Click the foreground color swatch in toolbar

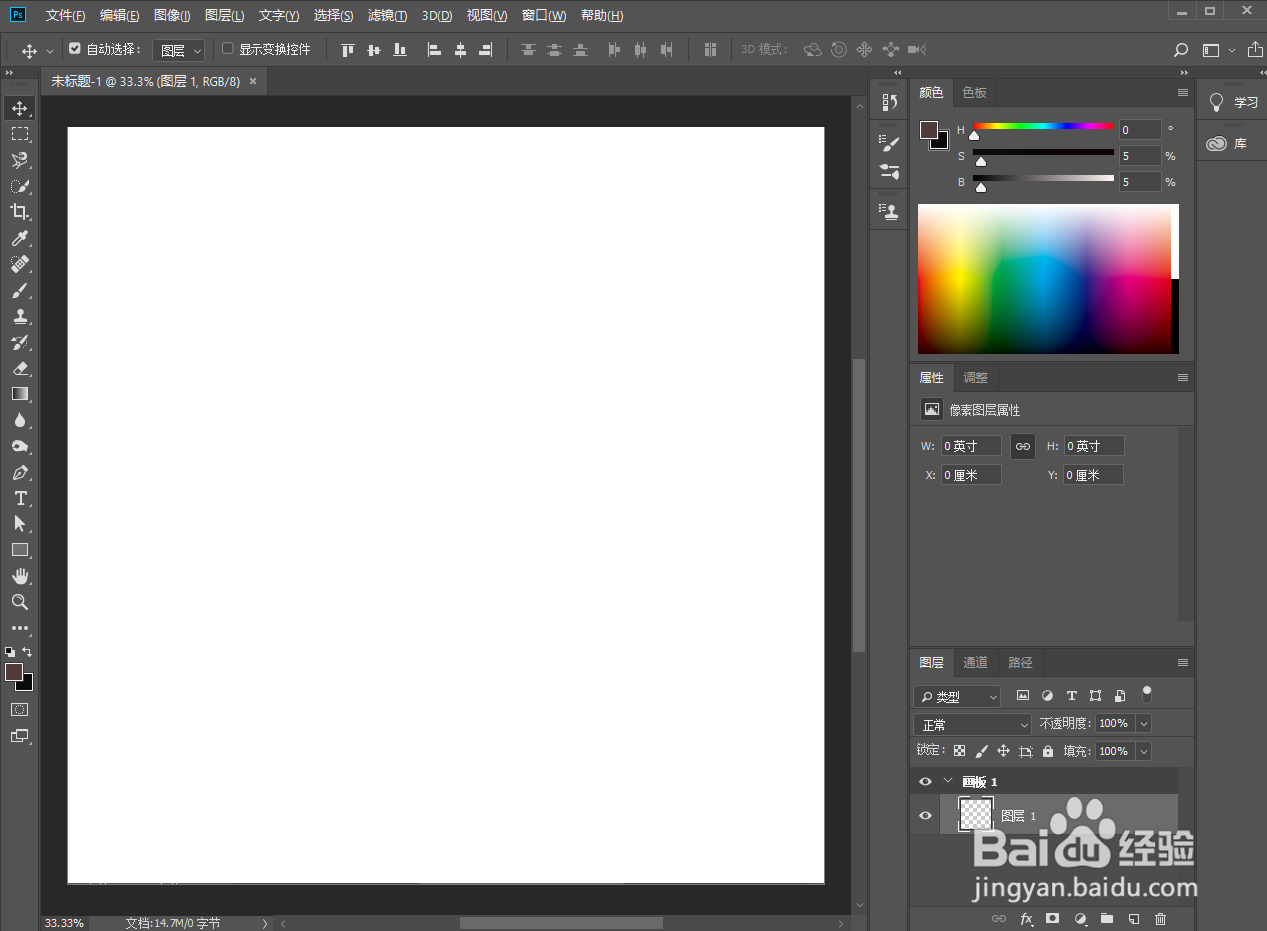click(14, 672)
